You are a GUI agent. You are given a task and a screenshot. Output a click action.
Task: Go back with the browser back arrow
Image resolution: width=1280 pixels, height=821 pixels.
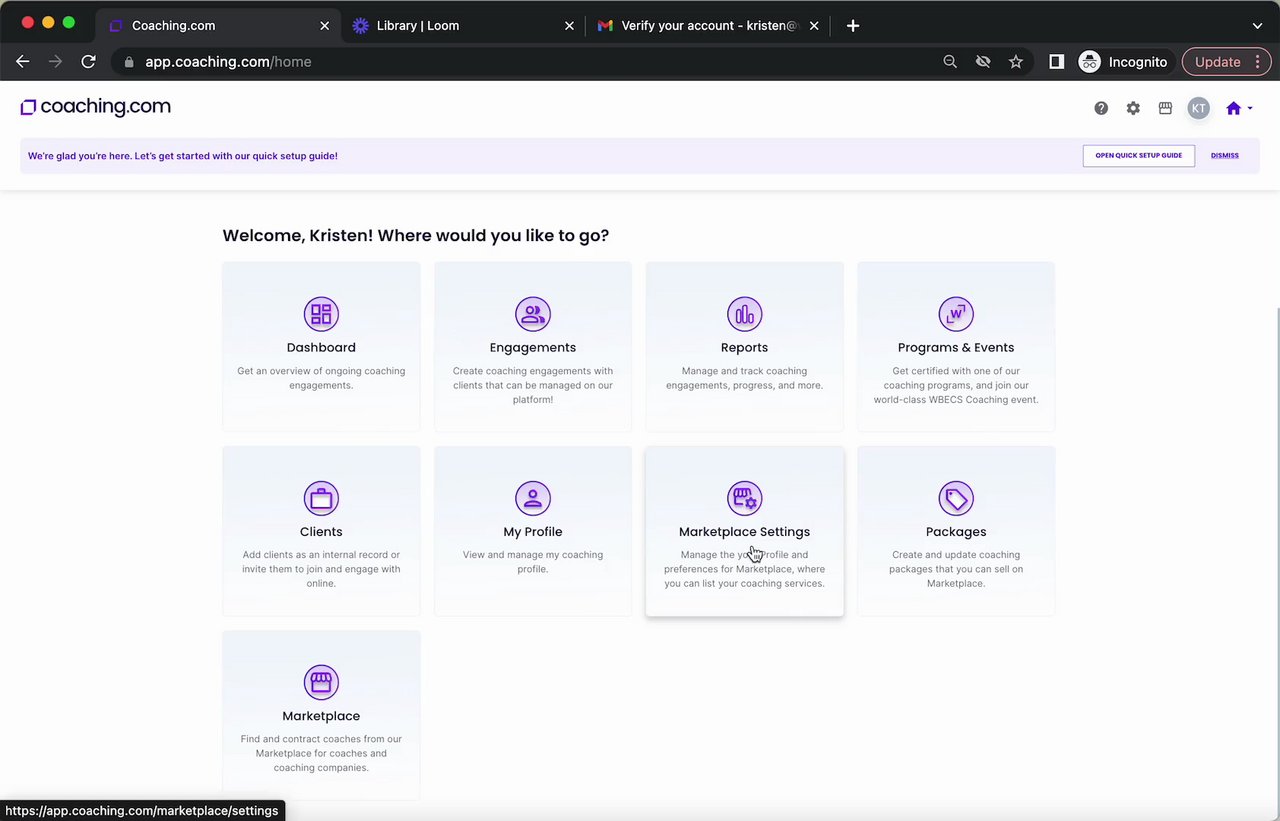[x=23, y=62]
